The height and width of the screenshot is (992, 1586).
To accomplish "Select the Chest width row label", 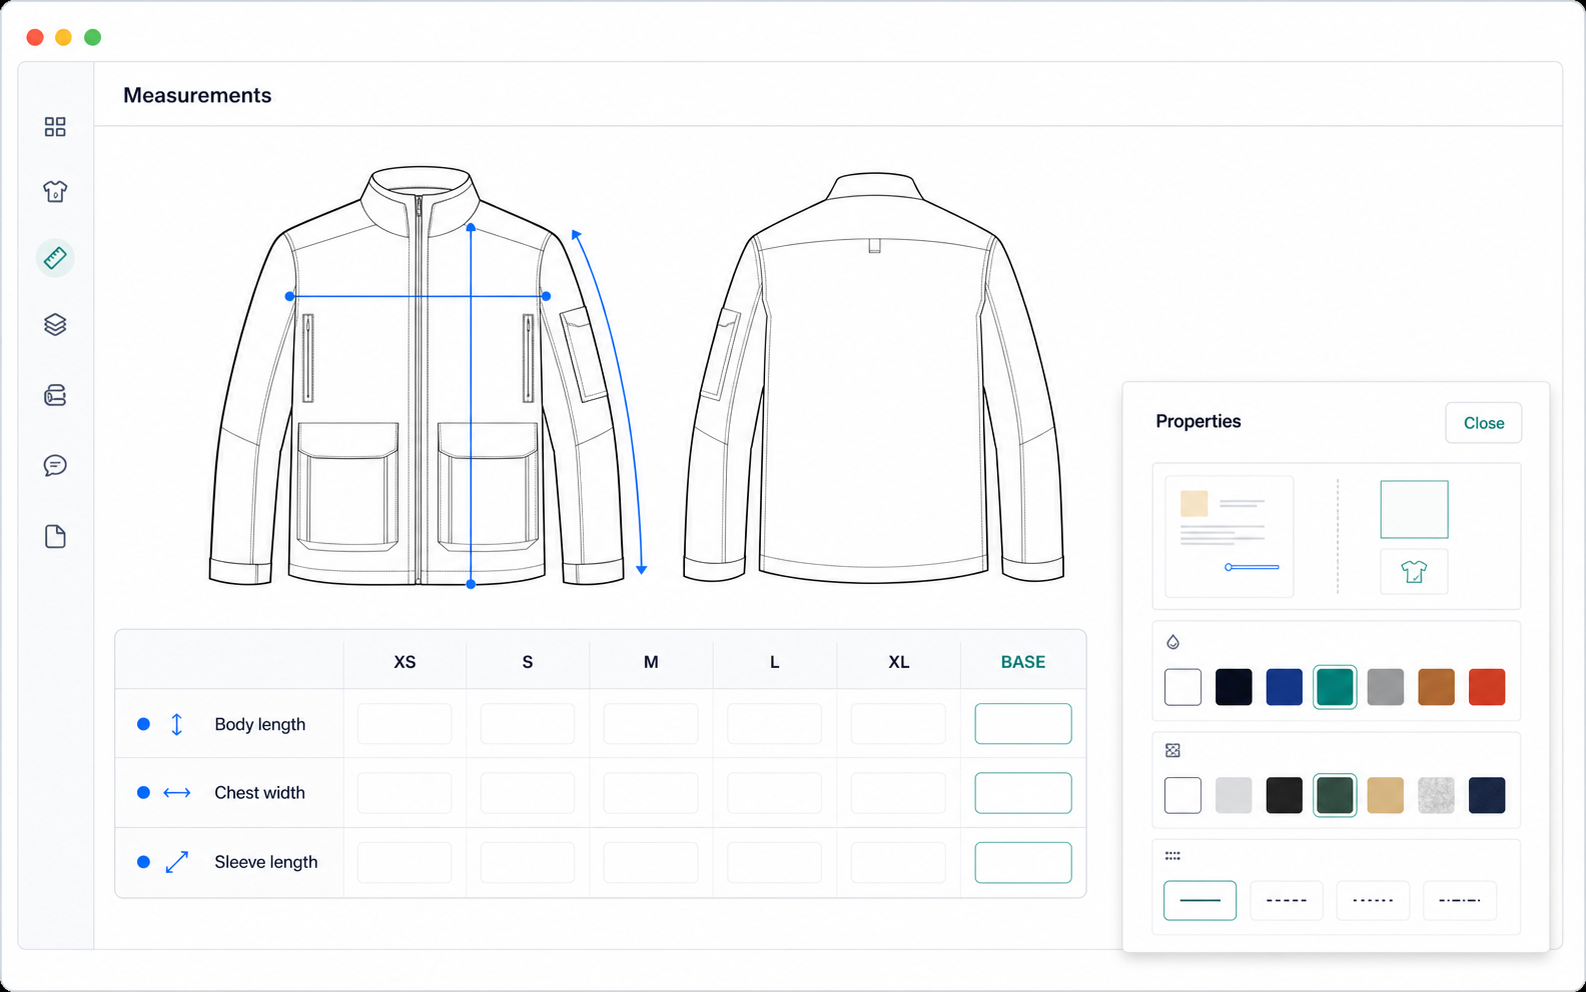I will 260,793.
